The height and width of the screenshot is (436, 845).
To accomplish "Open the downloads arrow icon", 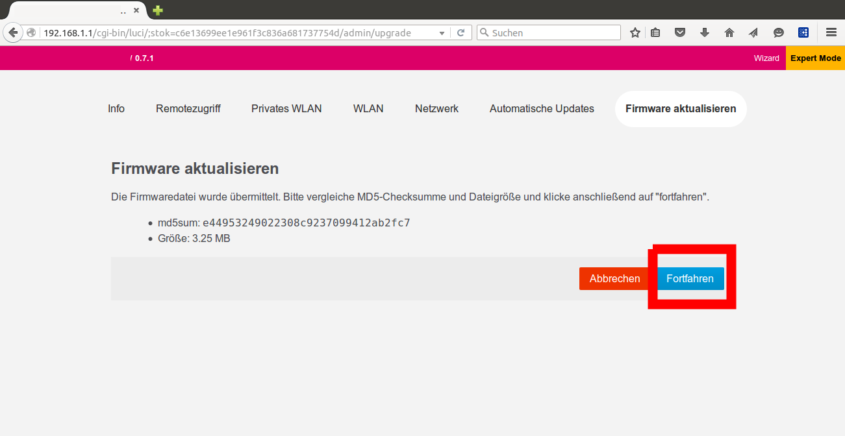I will (x=704, y=32).
